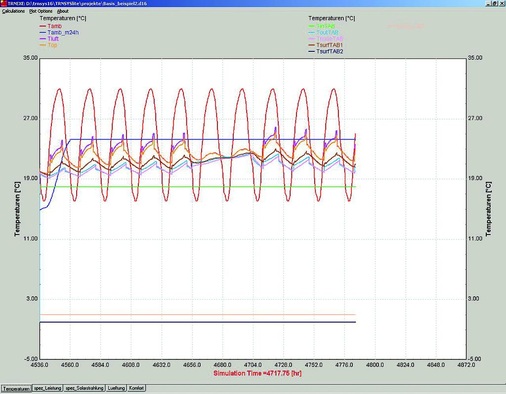Click the right vertical Temperaturen [°C] axis title

coord(489,209)
